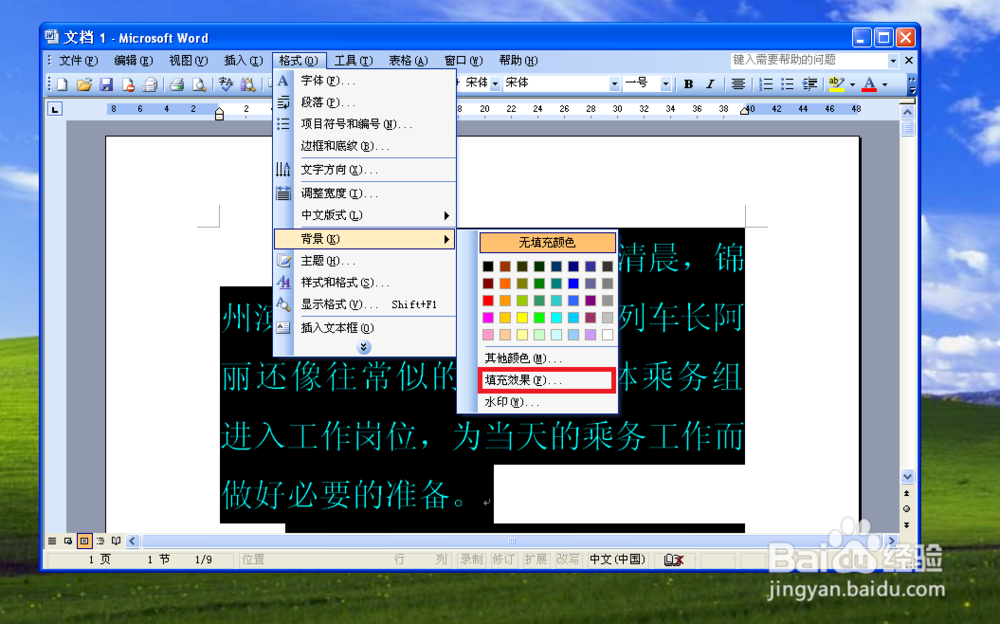The height and width of the screenshot is (624, 1000).
Task: Select 水印 in the background submenu
Action: click(547, 402)
